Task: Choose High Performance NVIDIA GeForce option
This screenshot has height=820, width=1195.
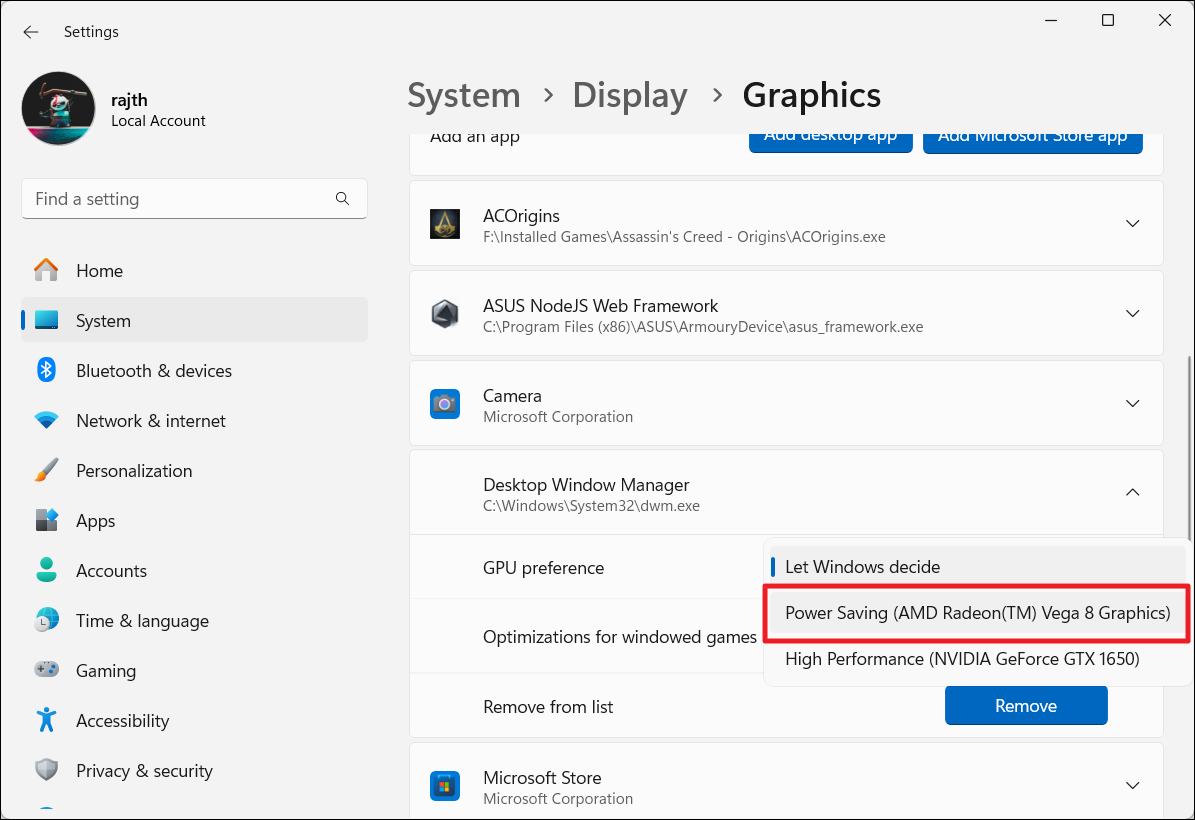Action: (962, 659)
